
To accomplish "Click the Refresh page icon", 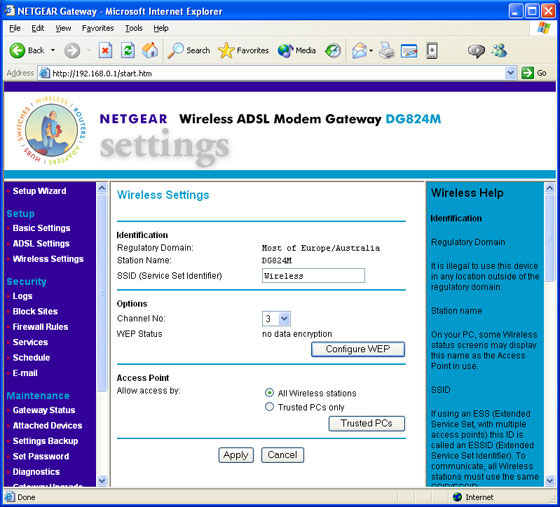I will 128,51.
